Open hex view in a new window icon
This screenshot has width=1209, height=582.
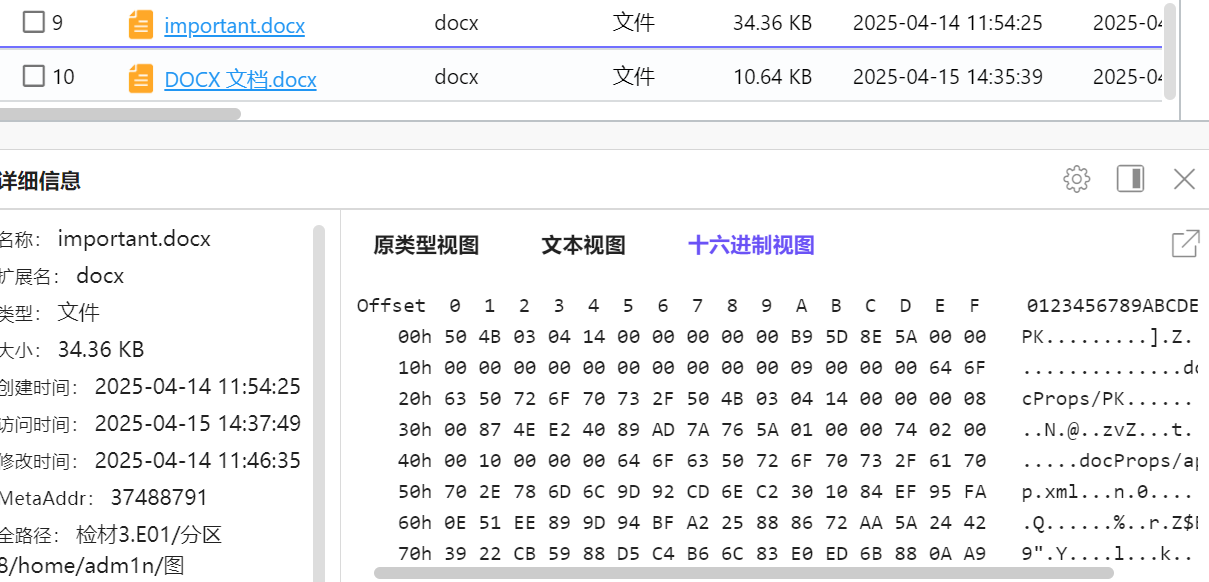pyautogui.click(x=1185, y=243)
